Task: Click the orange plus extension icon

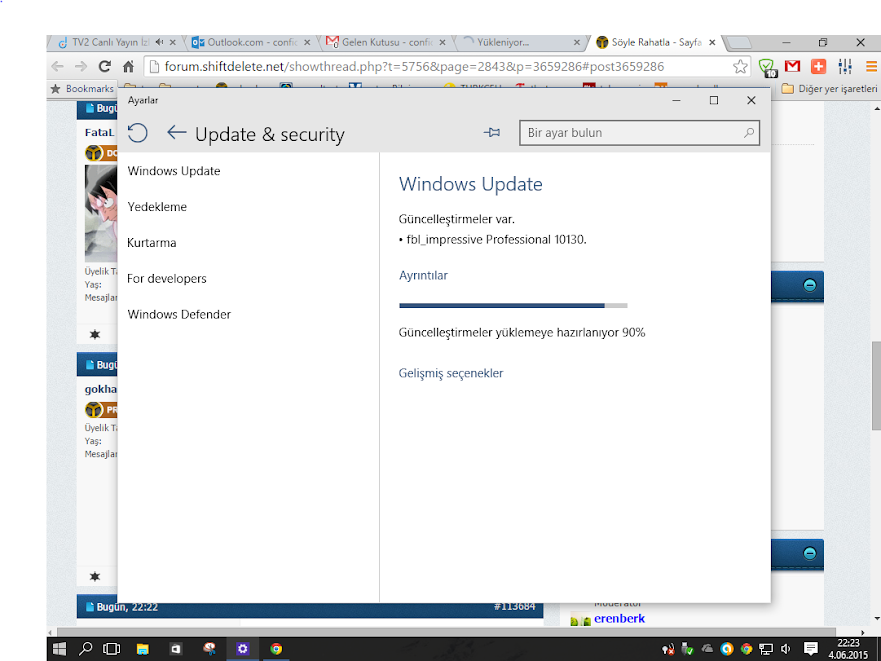Action: (x=819, y=66)
